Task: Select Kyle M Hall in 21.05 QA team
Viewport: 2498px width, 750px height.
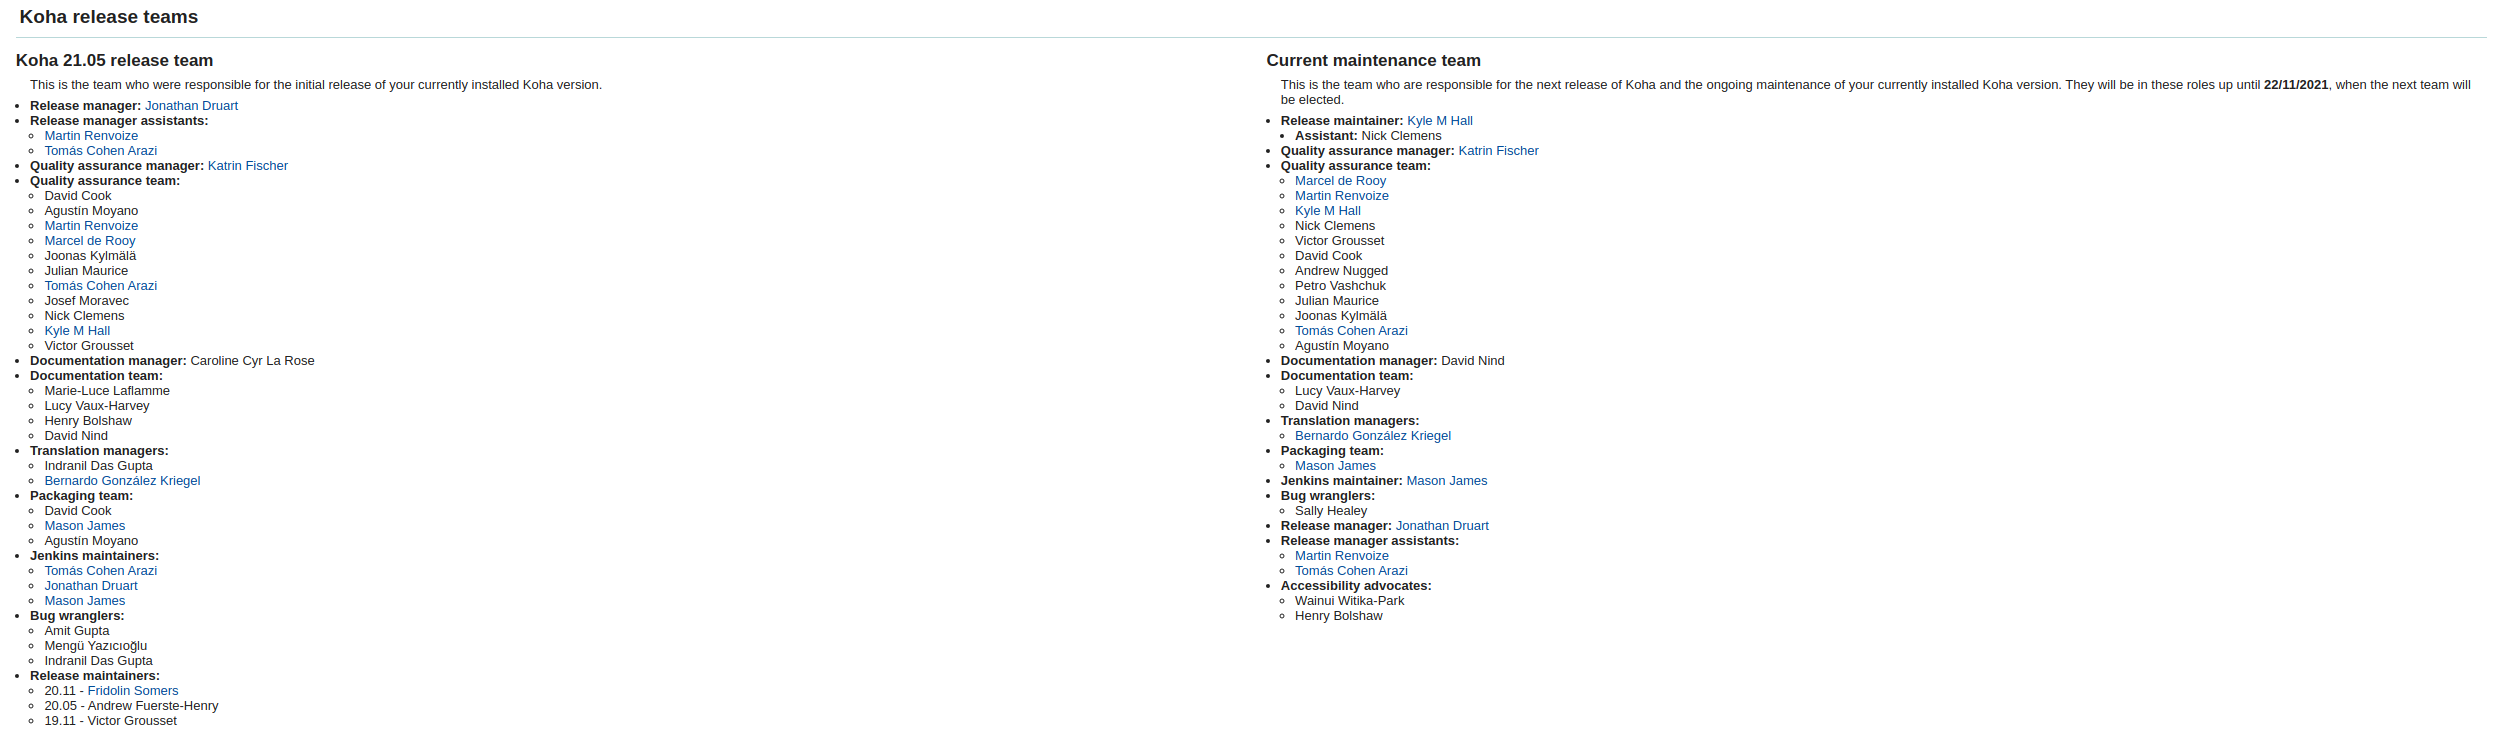Action: tap(77, 331)
